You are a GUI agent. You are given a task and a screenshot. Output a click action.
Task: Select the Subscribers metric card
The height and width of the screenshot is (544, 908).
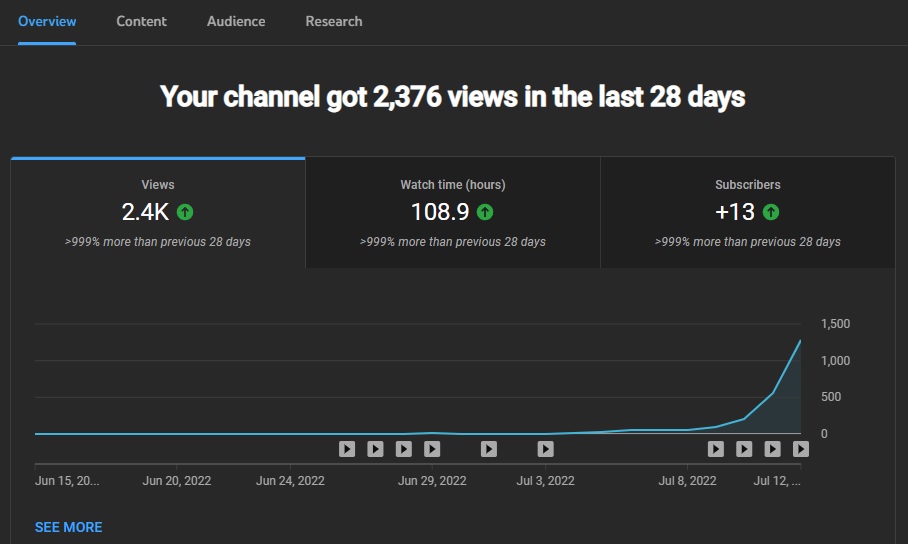point(748,213)
